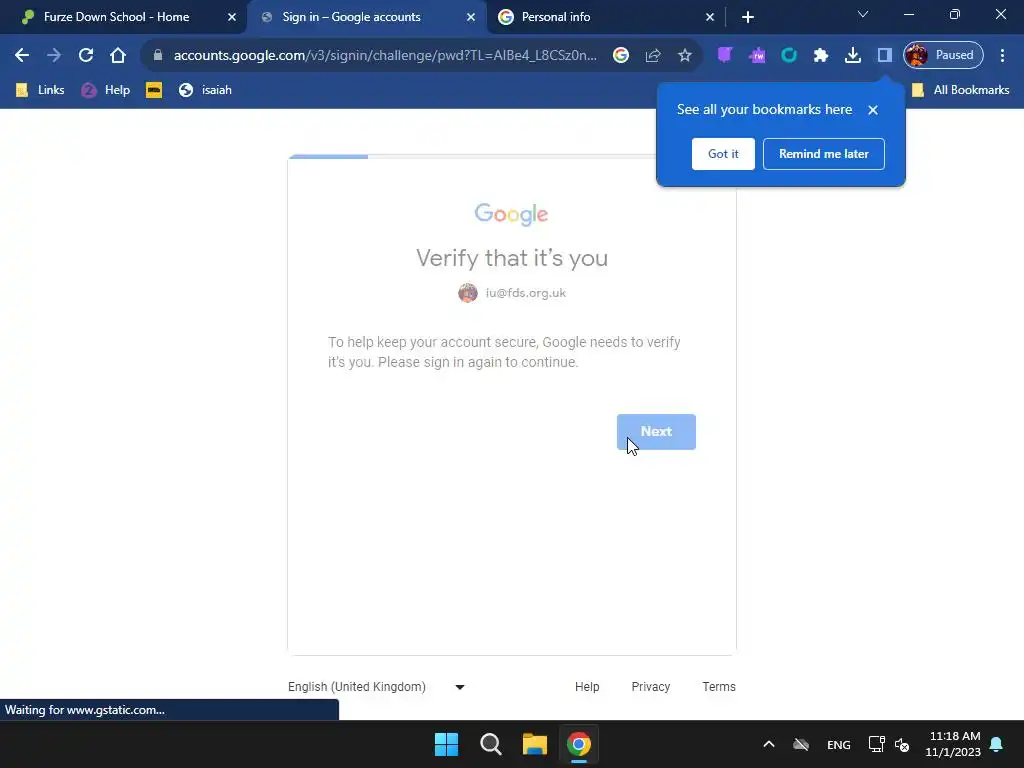Image resolution: width=1024 pixels, height=768 pixels.
Task: Open Chrome three-dot menu
Action: pos(1002,56)
